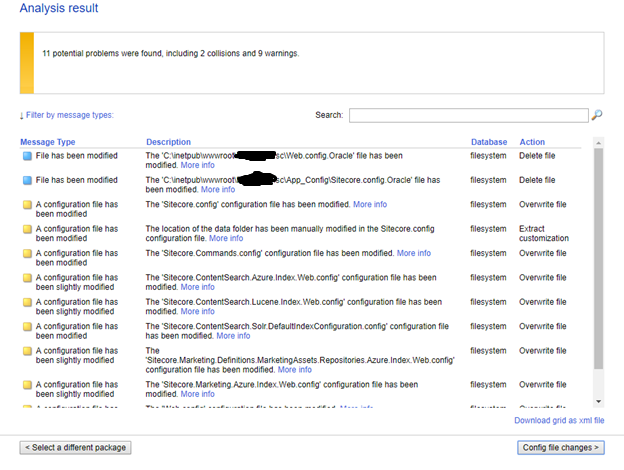Click the grid vertical scrollbar thumb

[x=598, y=260]
